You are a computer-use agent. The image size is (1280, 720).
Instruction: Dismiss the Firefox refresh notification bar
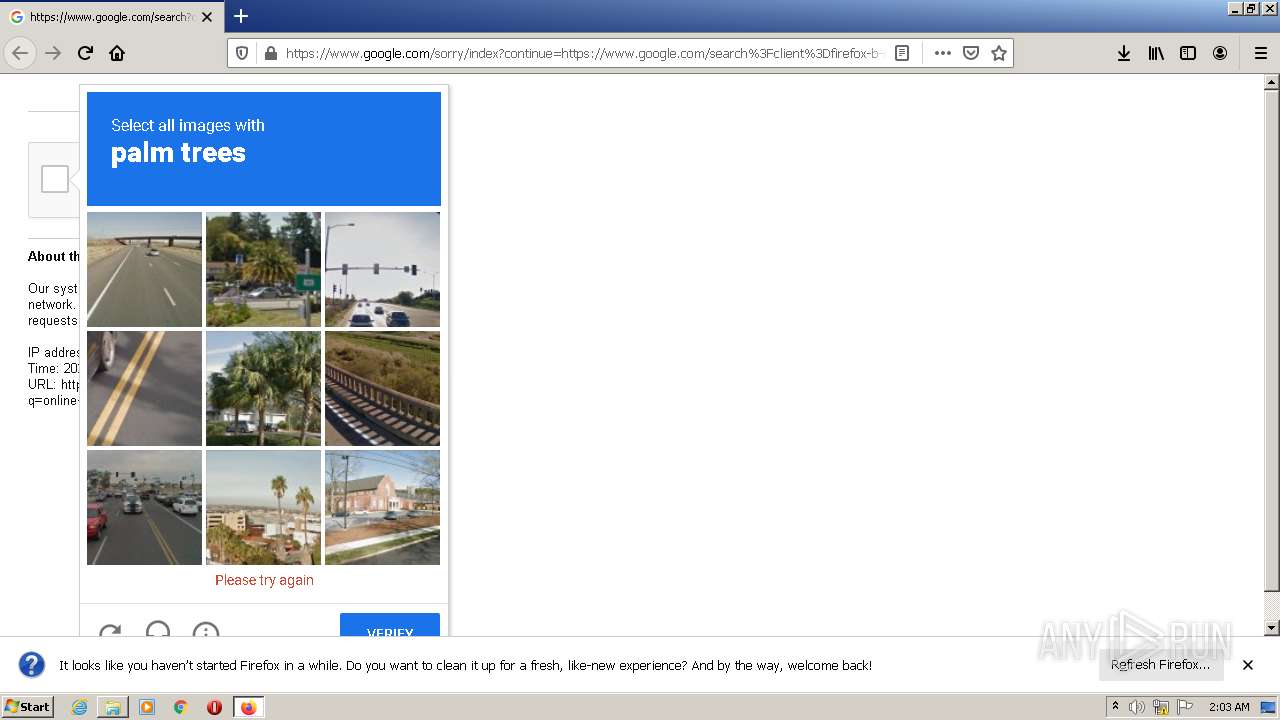[x=1248, y=665]
